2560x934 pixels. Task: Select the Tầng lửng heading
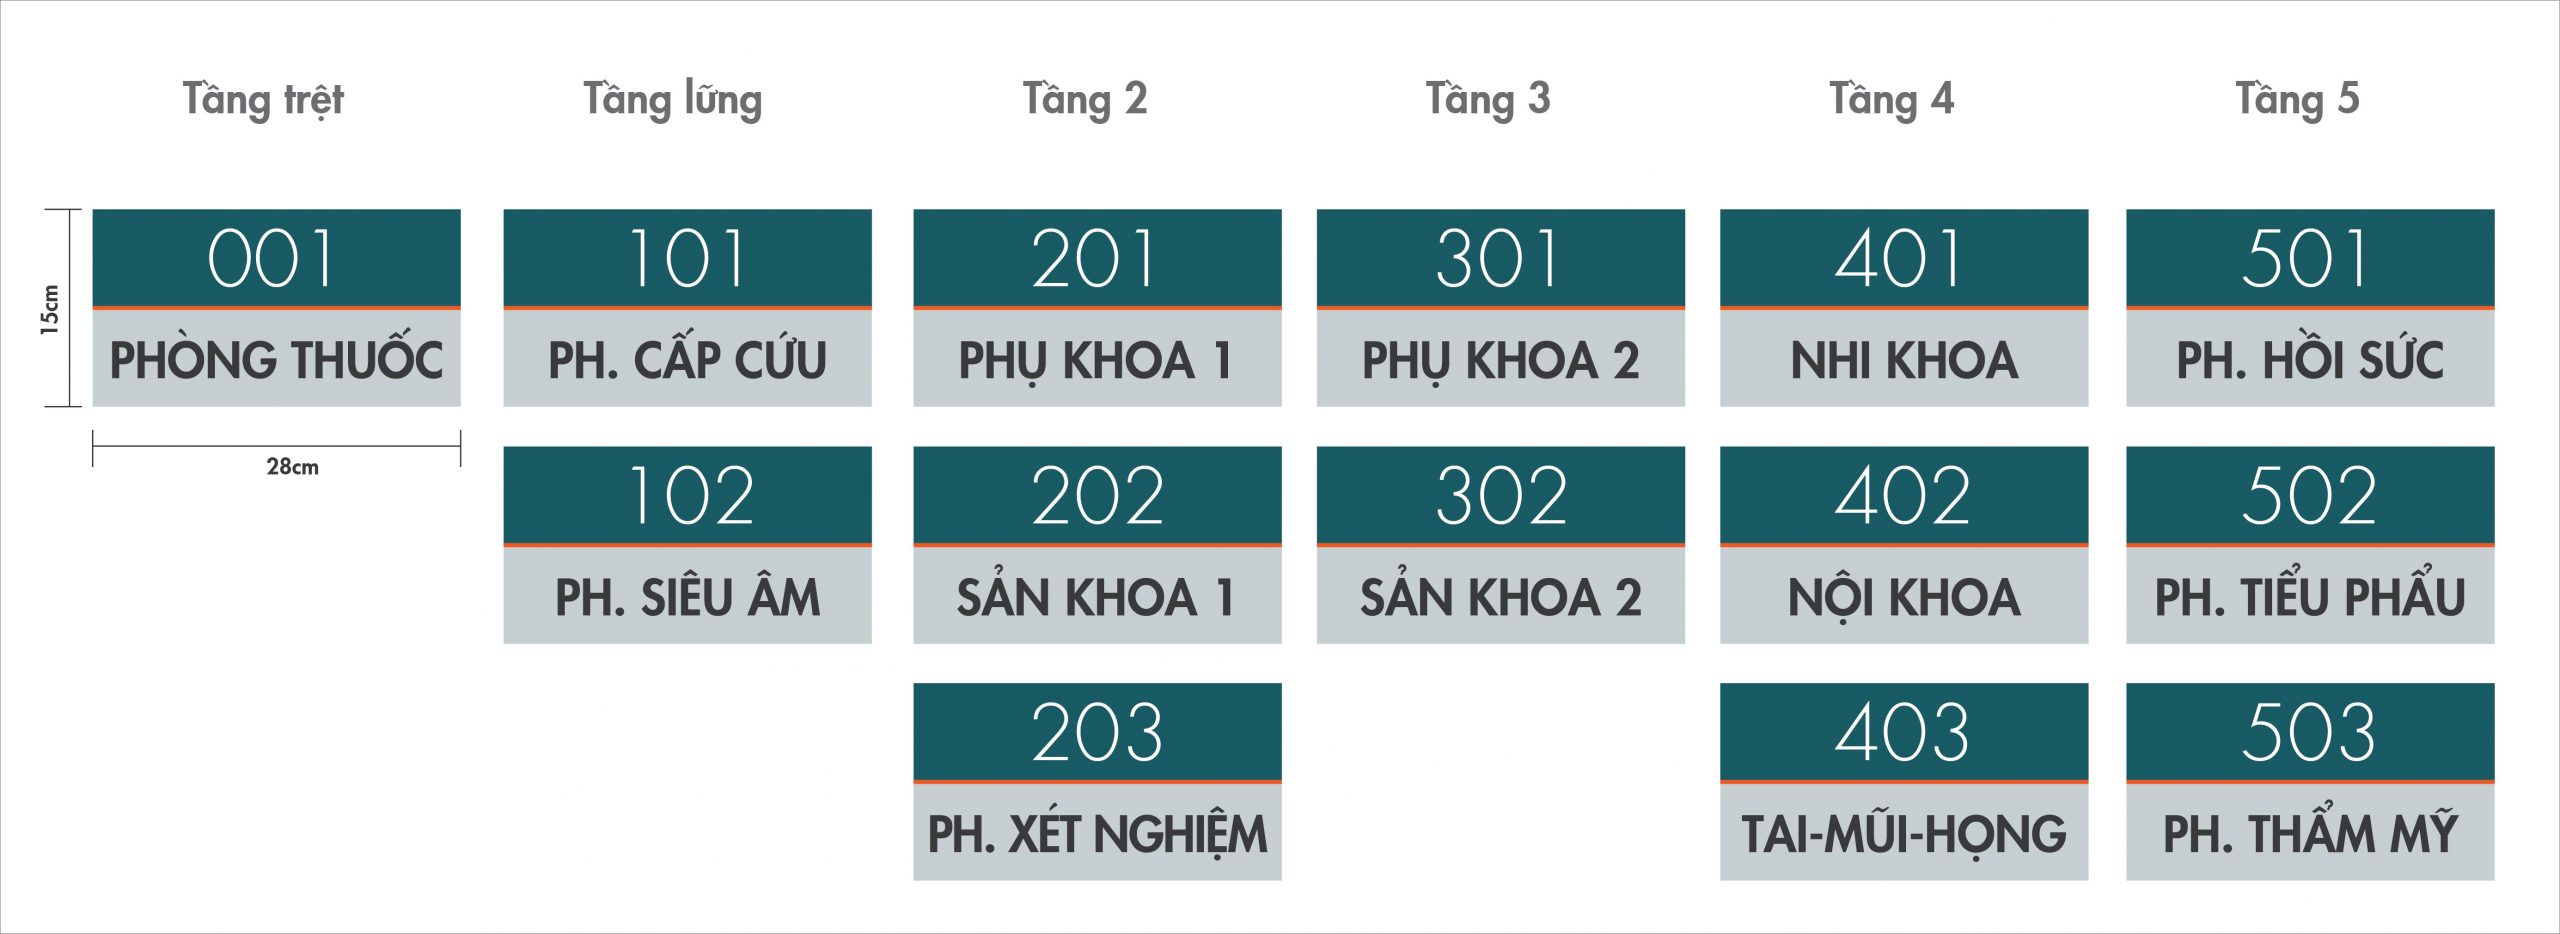click(673, 99)
